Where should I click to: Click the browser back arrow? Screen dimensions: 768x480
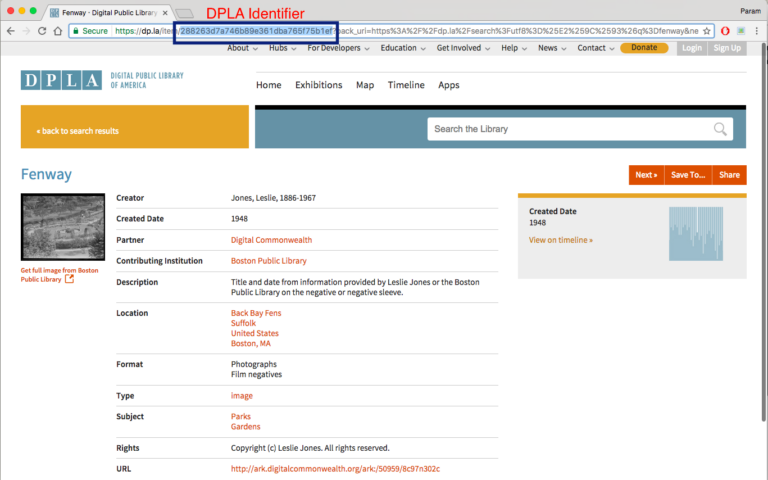coord(9,31)
